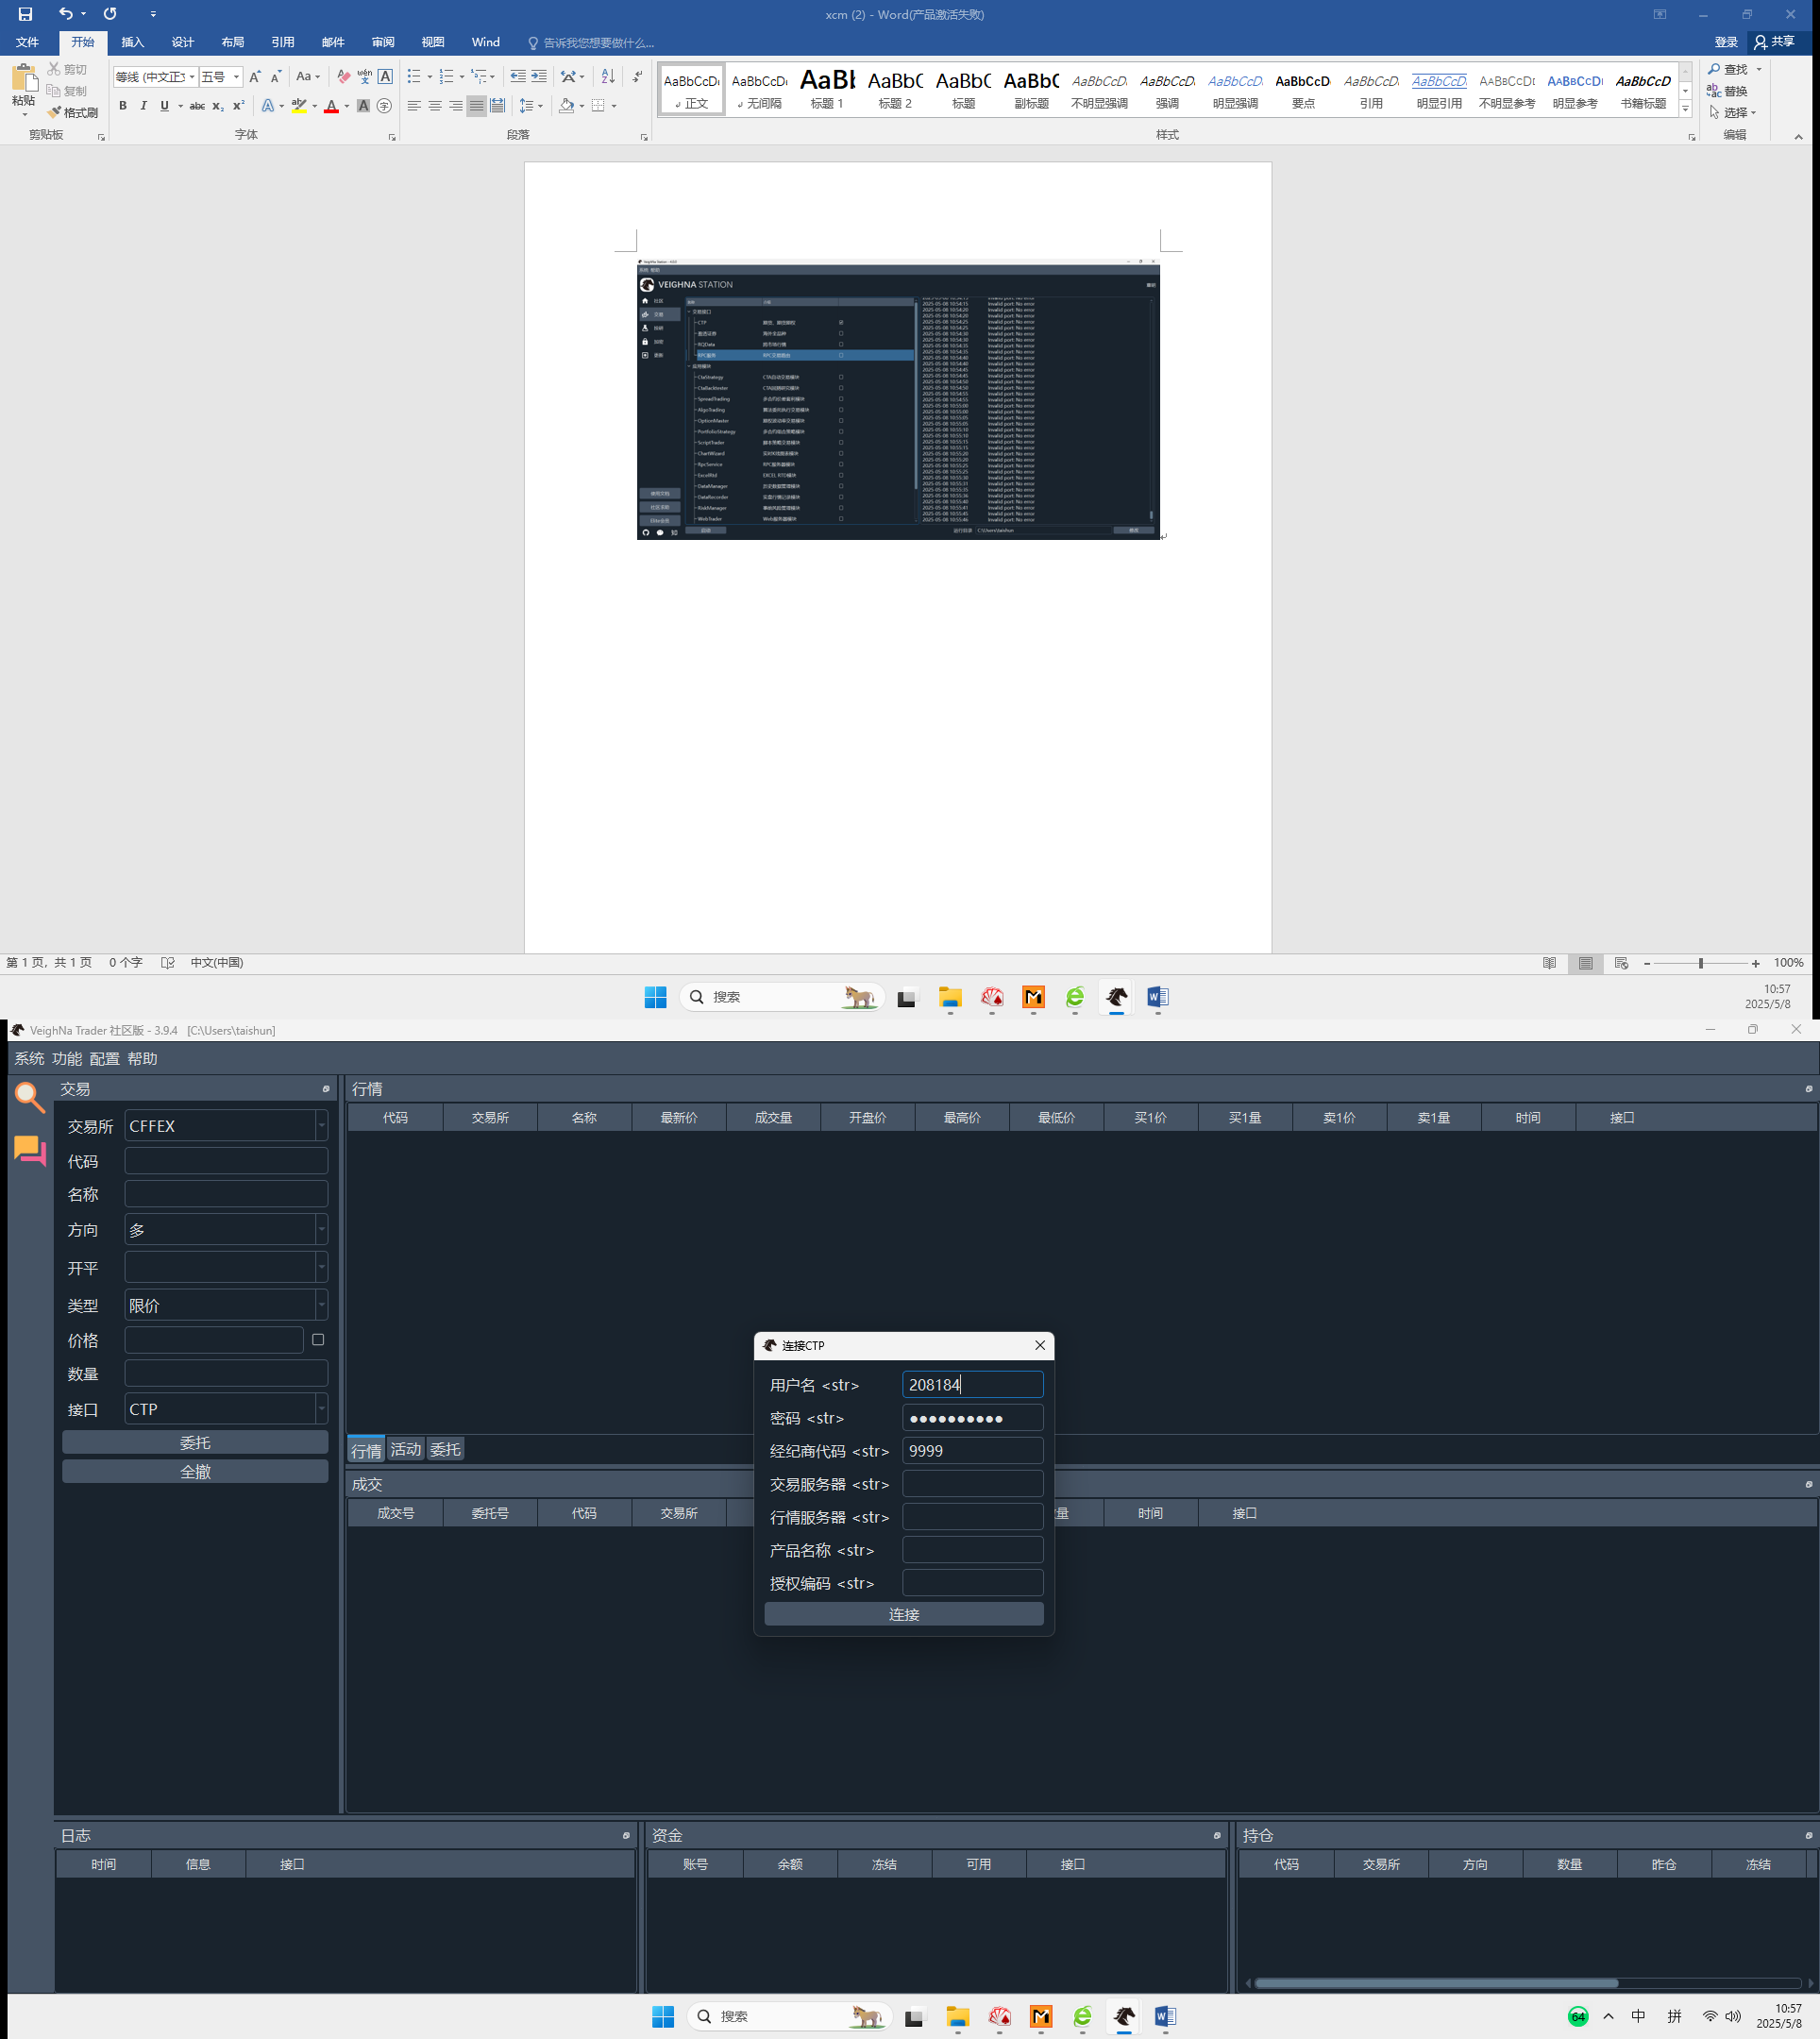The height and width of the screenshot is (2039, 1820).
Task: Click 共享 share button in Word
Action: coord(1775,42)
